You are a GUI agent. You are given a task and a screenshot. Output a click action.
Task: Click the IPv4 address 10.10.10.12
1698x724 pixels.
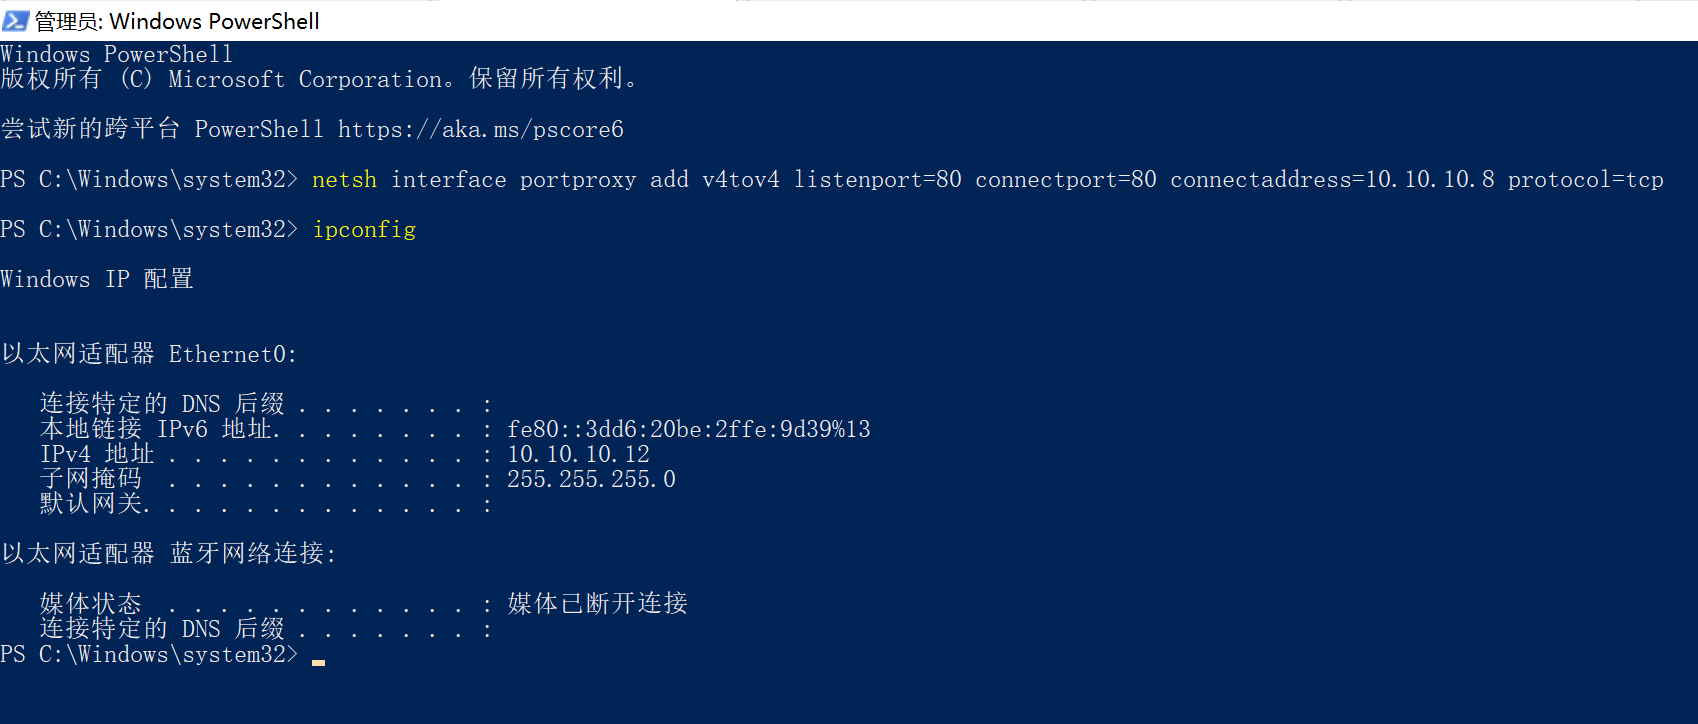click(x=578, y=455)
